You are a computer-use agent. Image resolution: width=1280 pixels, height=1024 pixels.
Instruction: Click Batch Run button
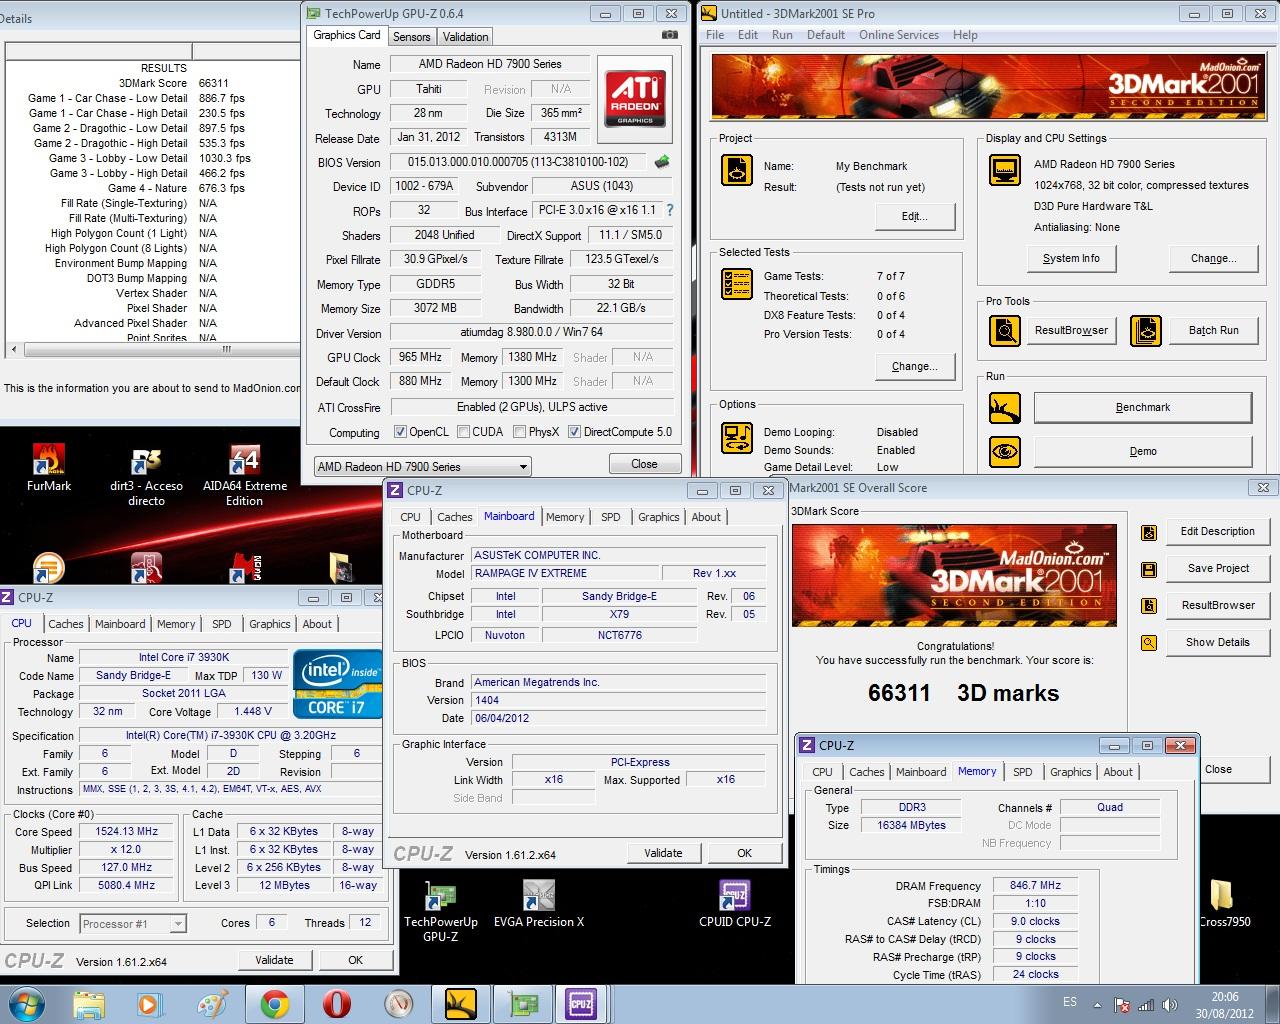[1213, 331]
